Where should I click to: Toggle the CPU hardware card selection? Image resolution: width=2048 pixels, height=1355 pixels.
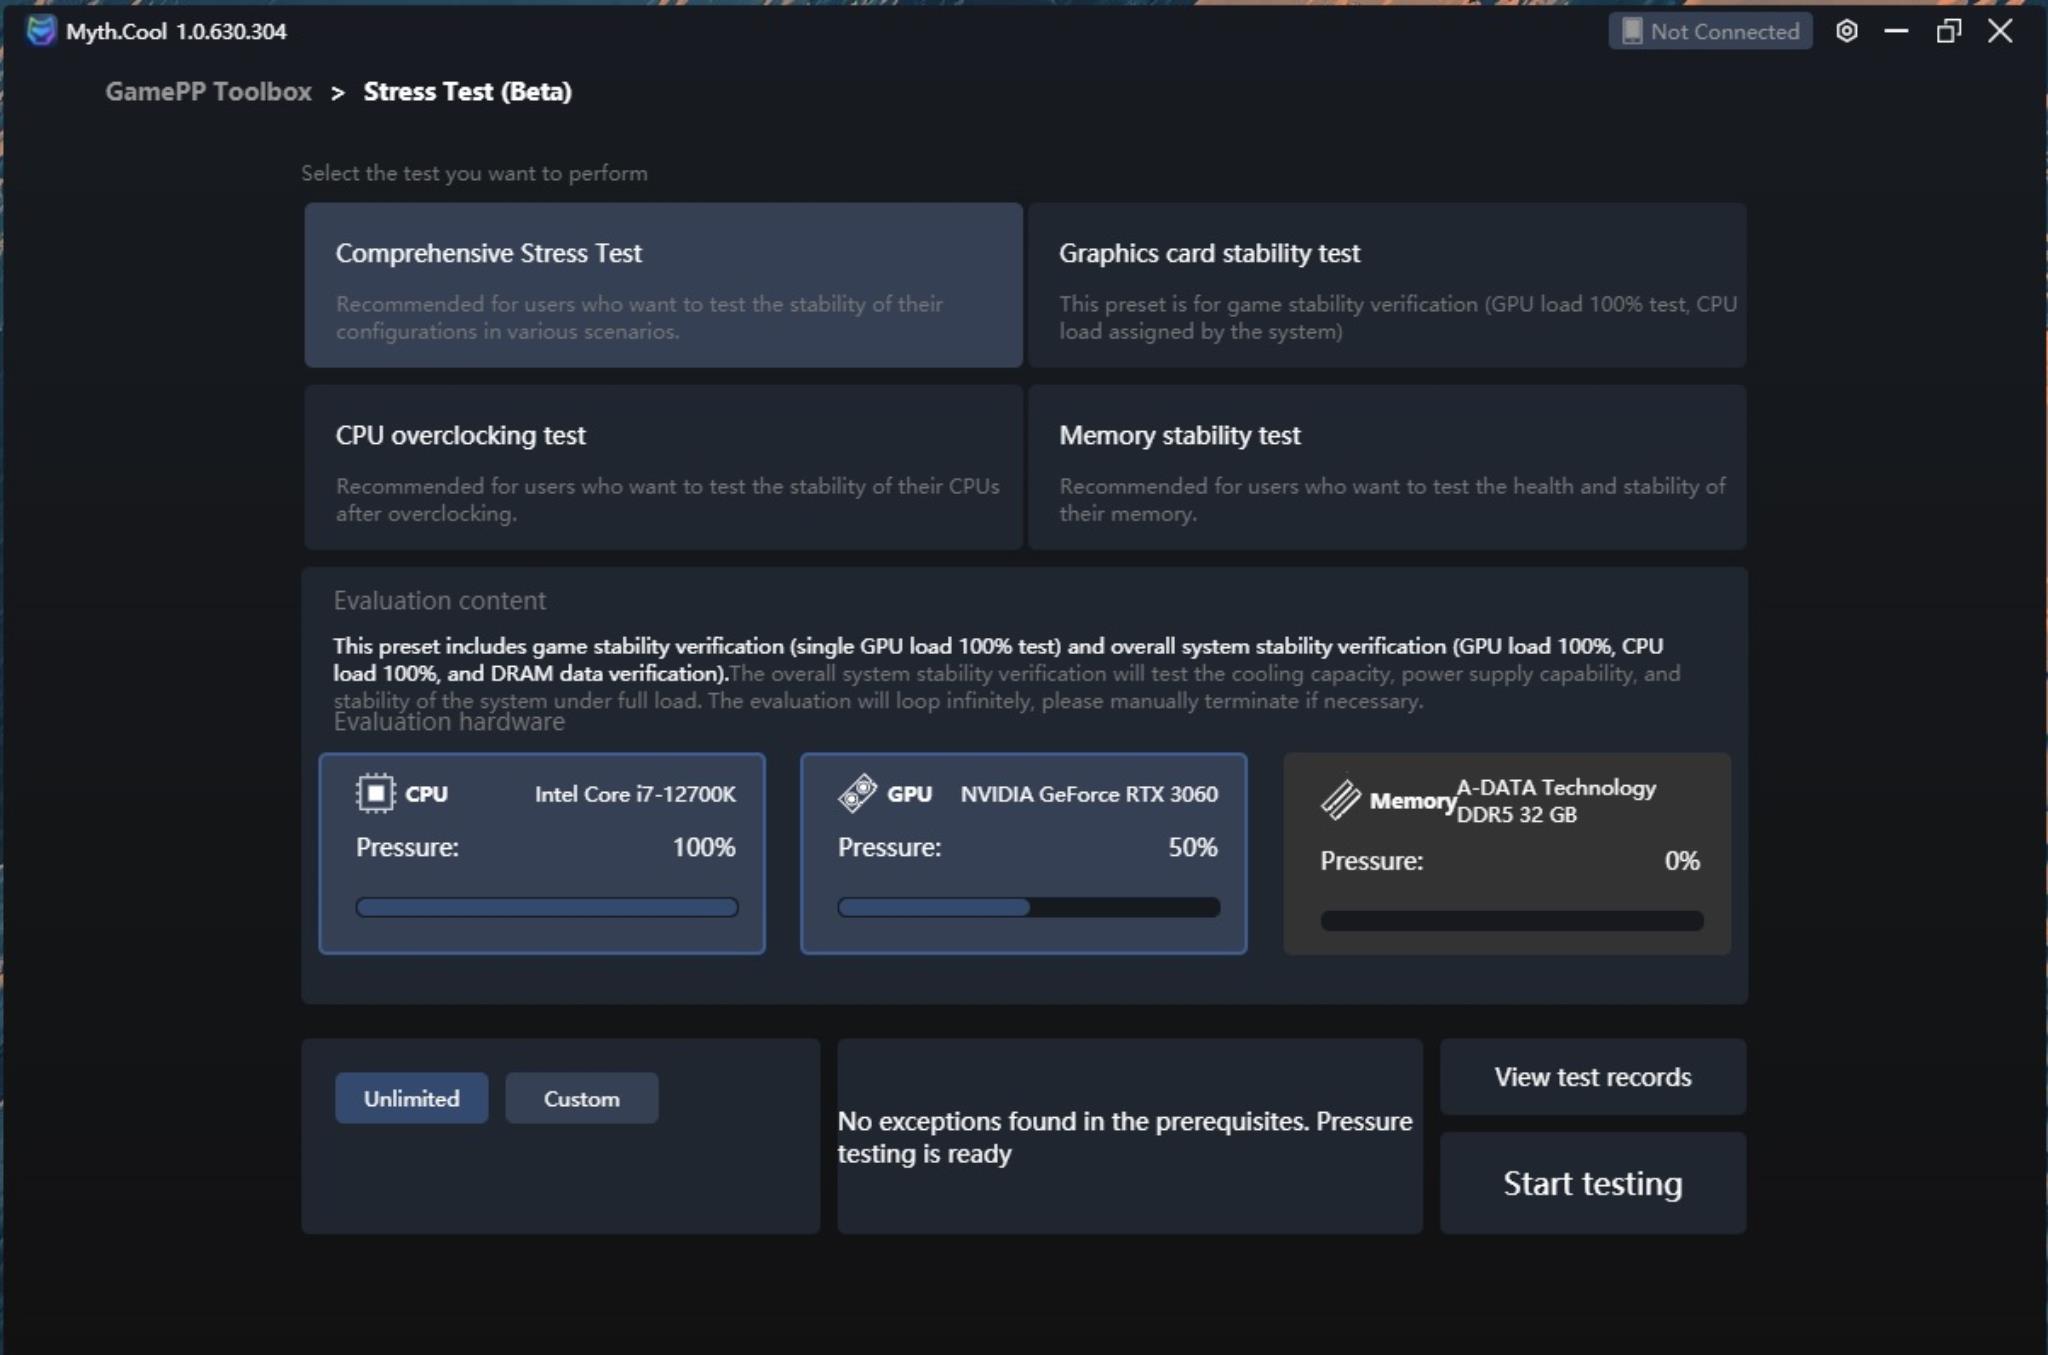pyautogui.click(x=542, y=853)
